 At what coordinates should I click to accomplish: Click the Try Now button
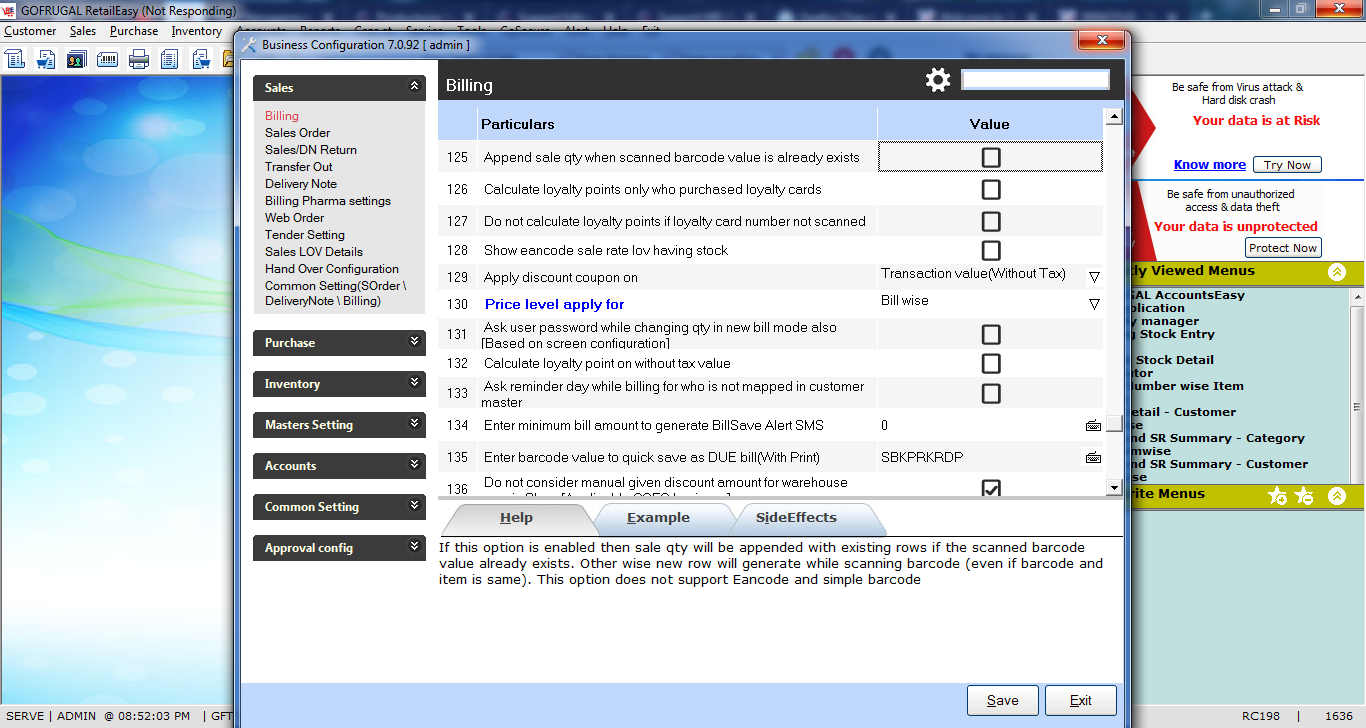pyautogui.click(x=1287, y=165)
